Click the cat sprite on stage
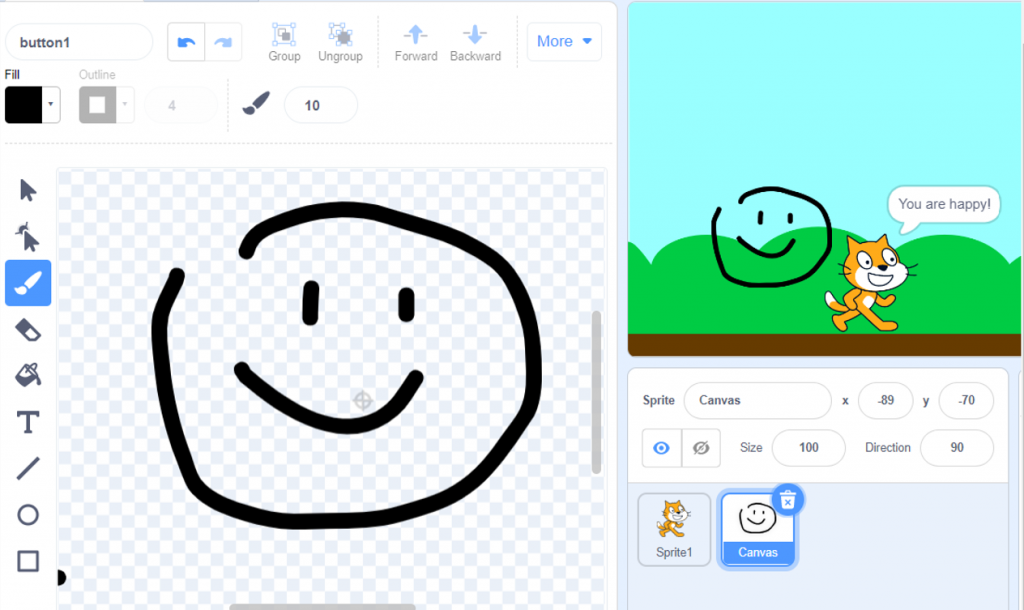 [871, 284]
